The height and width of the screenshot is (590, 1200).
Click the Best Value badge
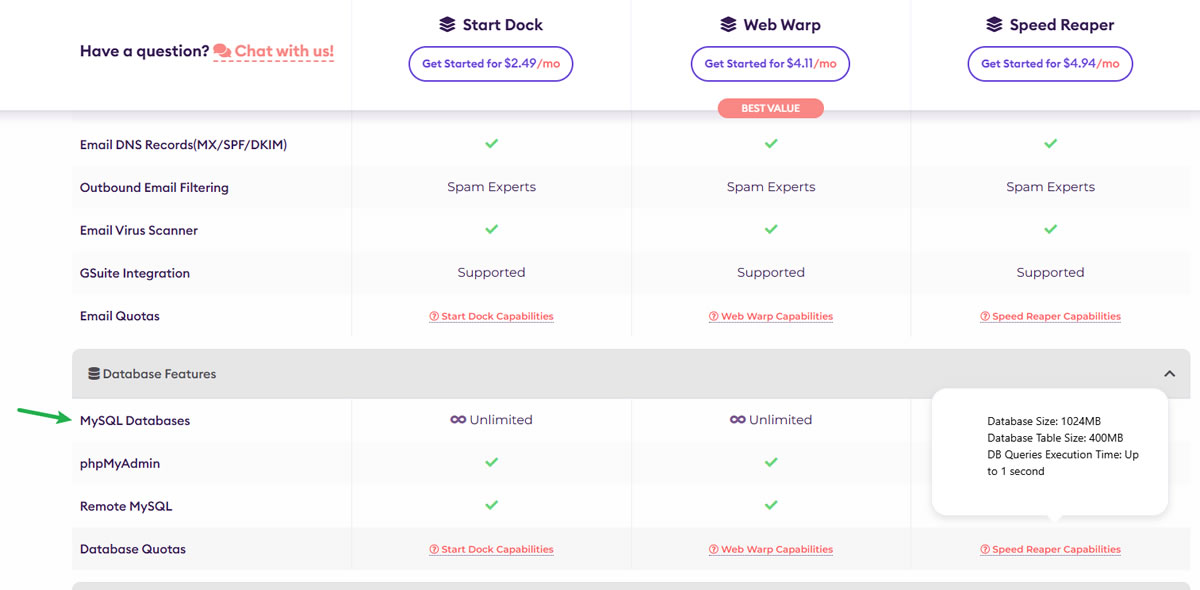click(x=770, y=108)
